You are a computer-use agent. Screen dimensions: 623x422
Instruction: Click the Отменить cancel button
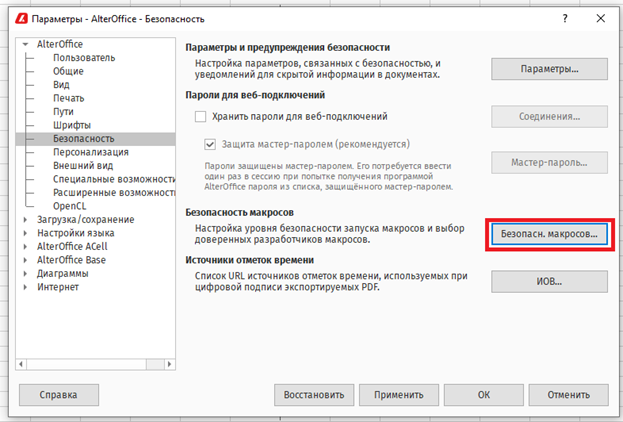click(x=569, y=395)
